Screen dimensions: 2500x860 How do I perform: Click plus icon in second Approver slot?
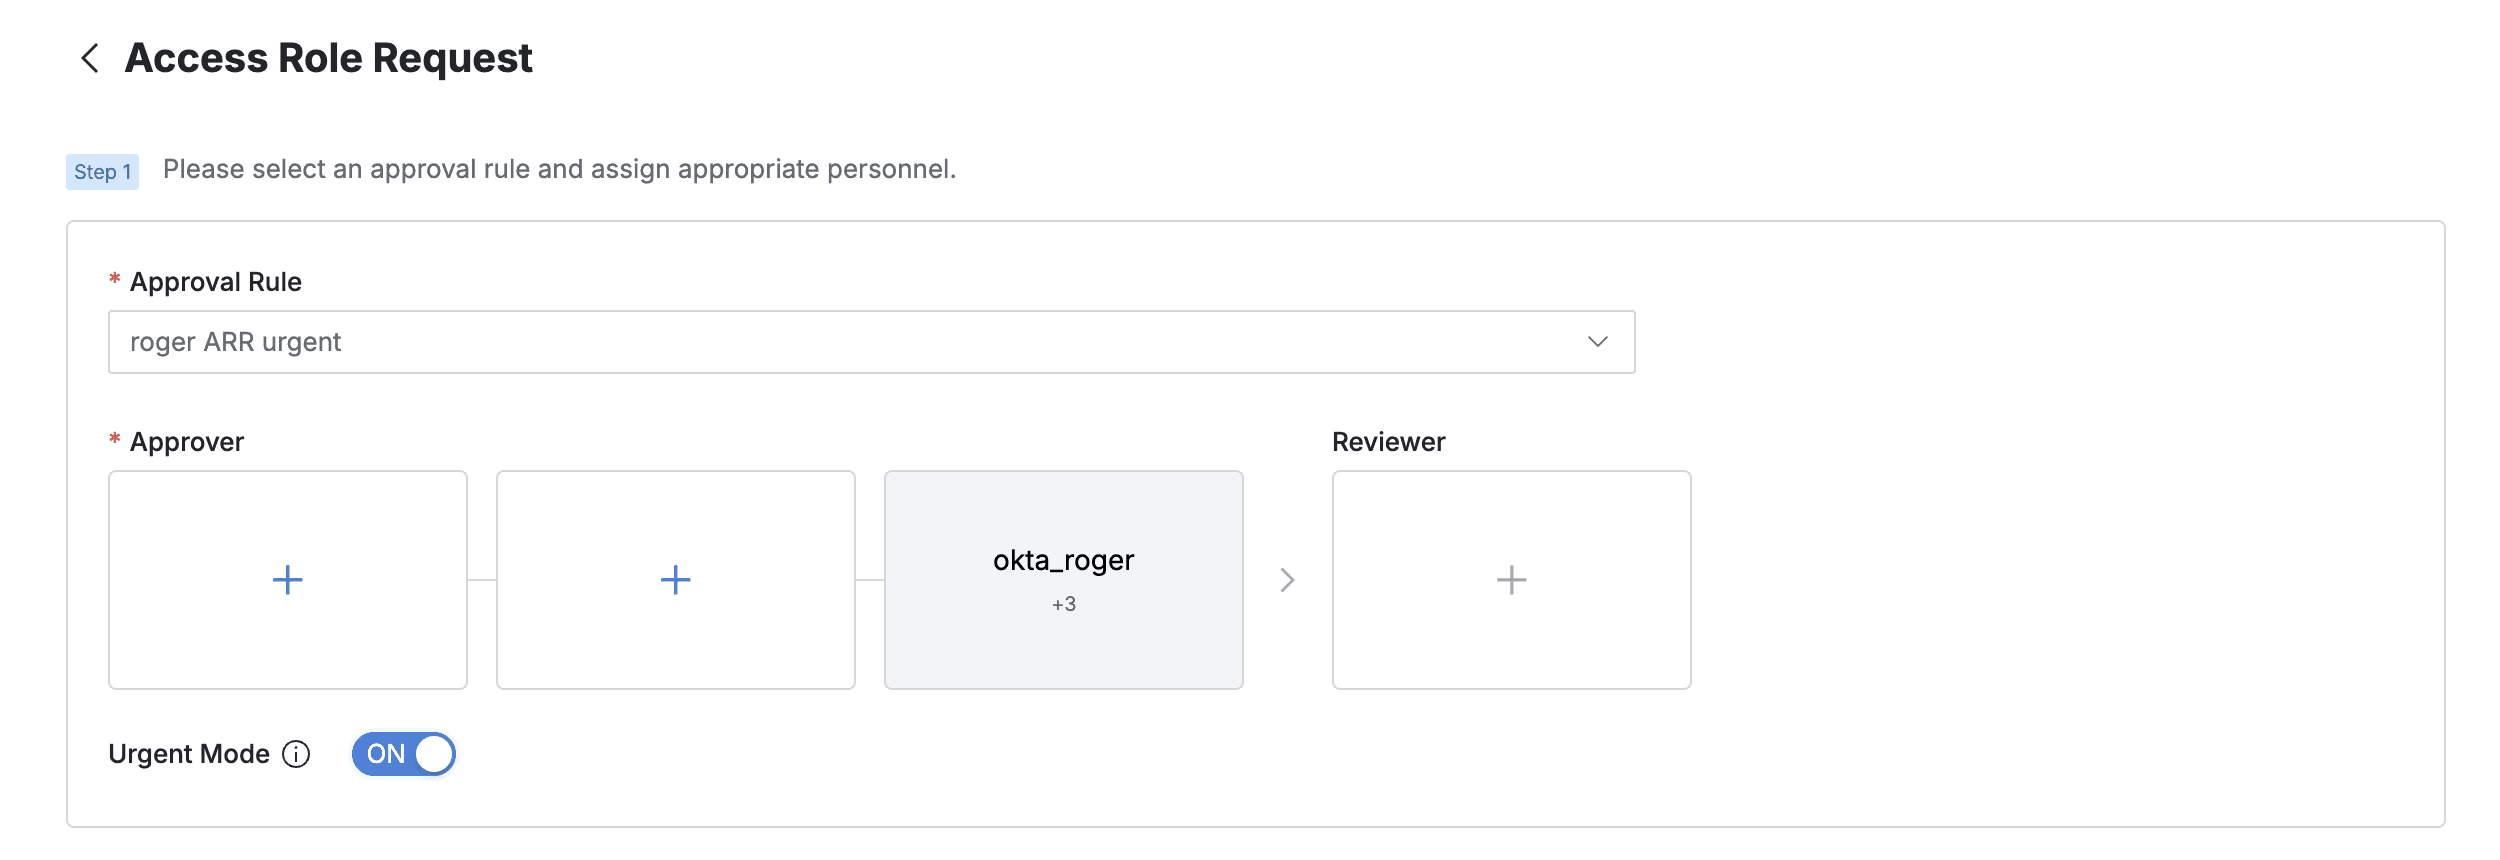click(676, 580)
